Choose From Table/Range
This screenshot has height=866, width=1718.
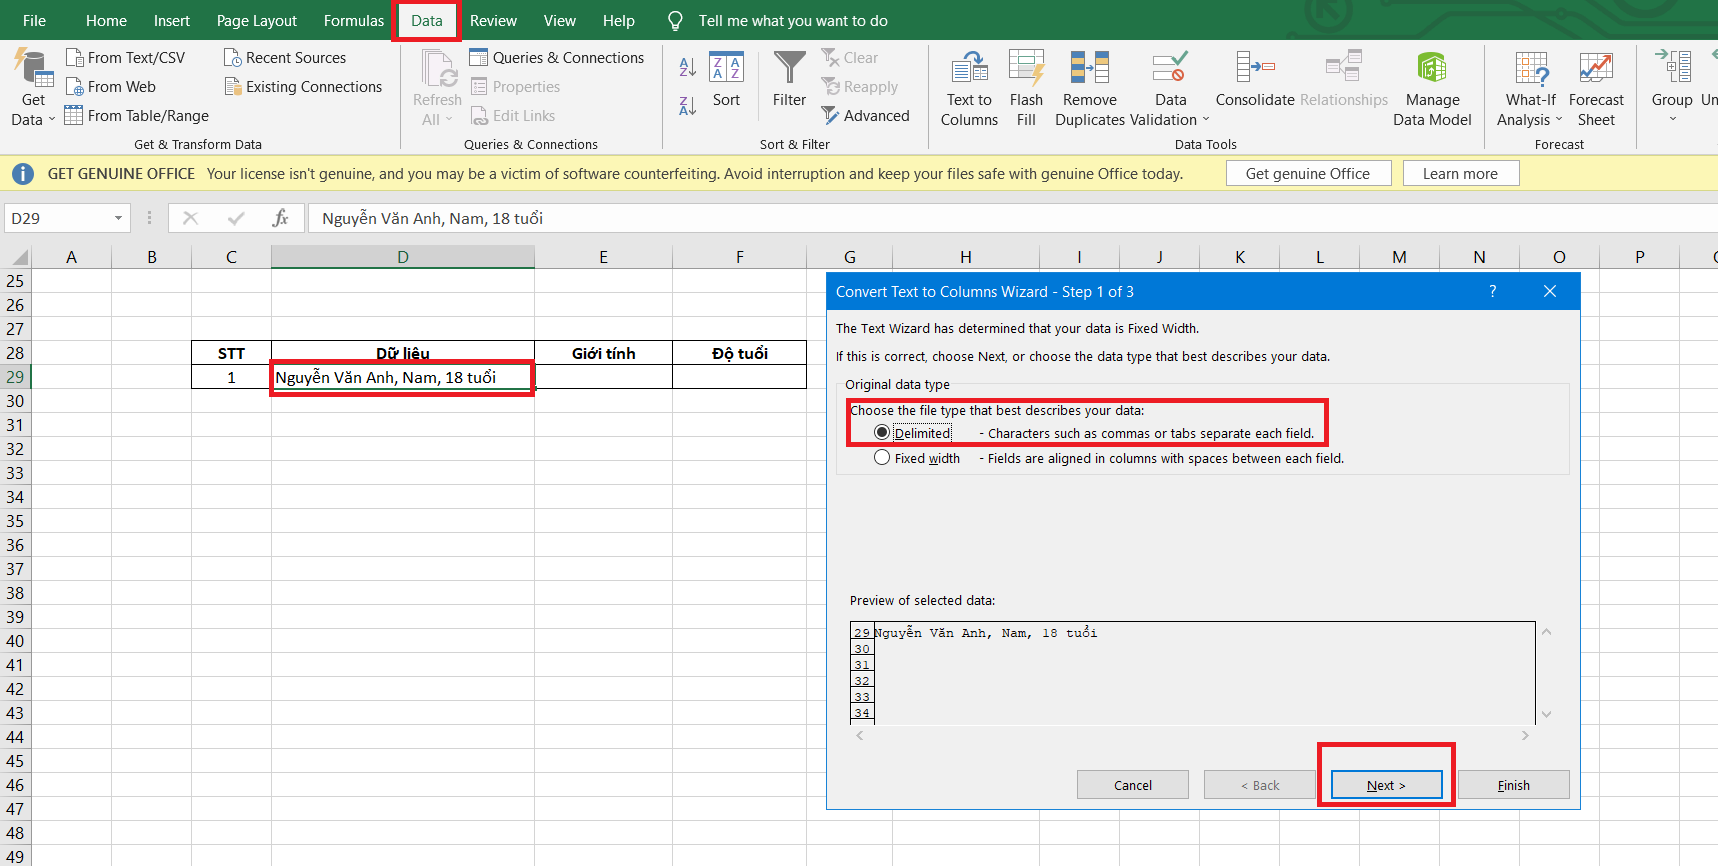[x=137, y=116]
